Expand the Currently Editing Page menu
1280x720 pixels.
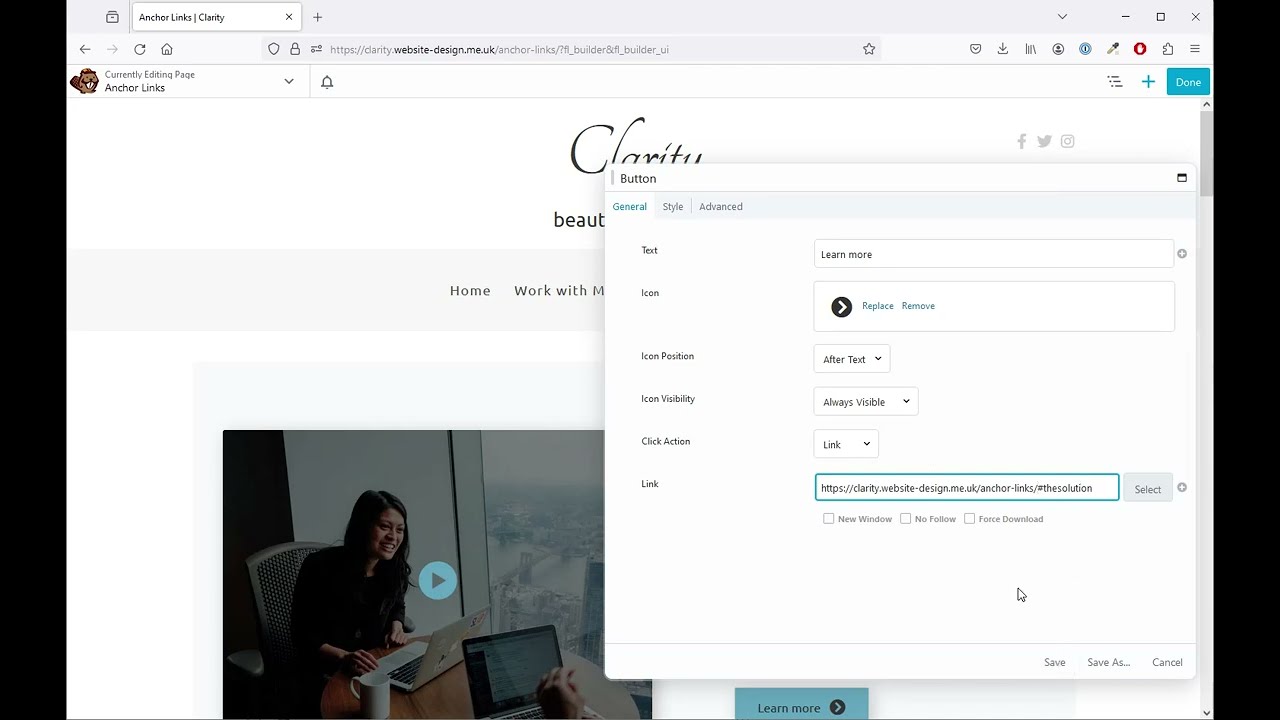289,82
